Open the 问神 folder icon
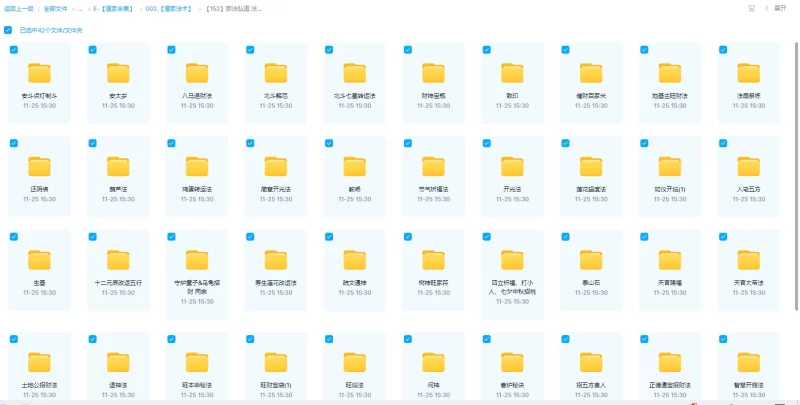 pyautogui.click(x=433, y=360)
